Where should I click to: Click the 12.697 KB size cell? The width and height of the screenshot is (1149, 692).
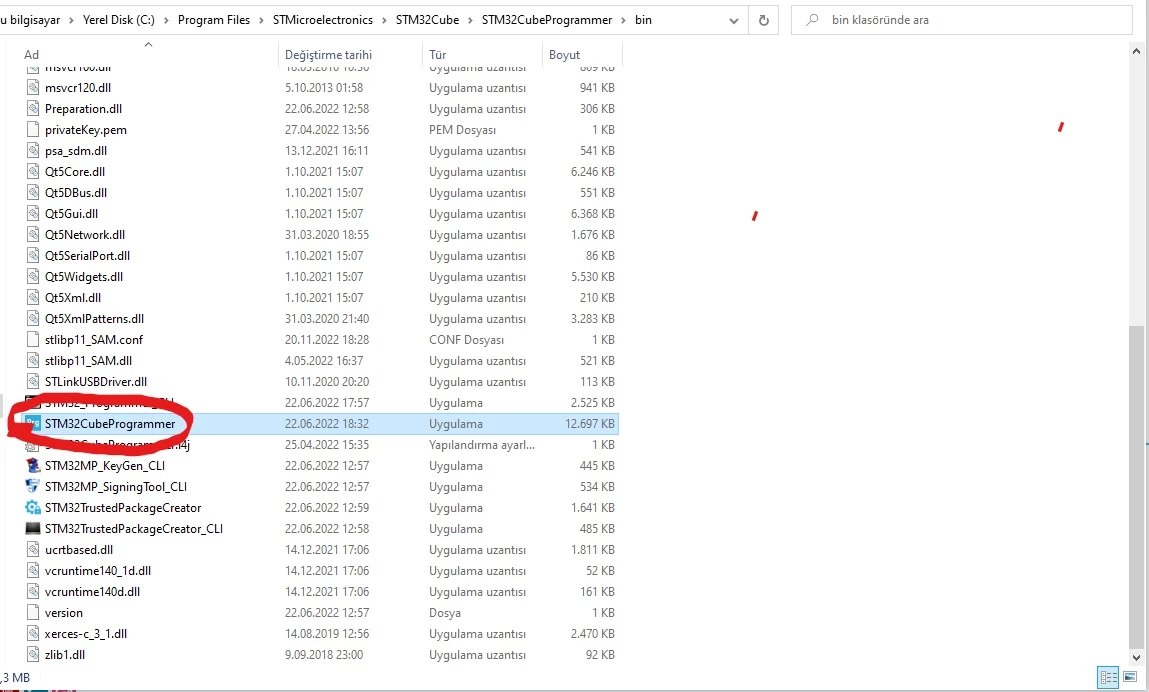pos(590,424)
